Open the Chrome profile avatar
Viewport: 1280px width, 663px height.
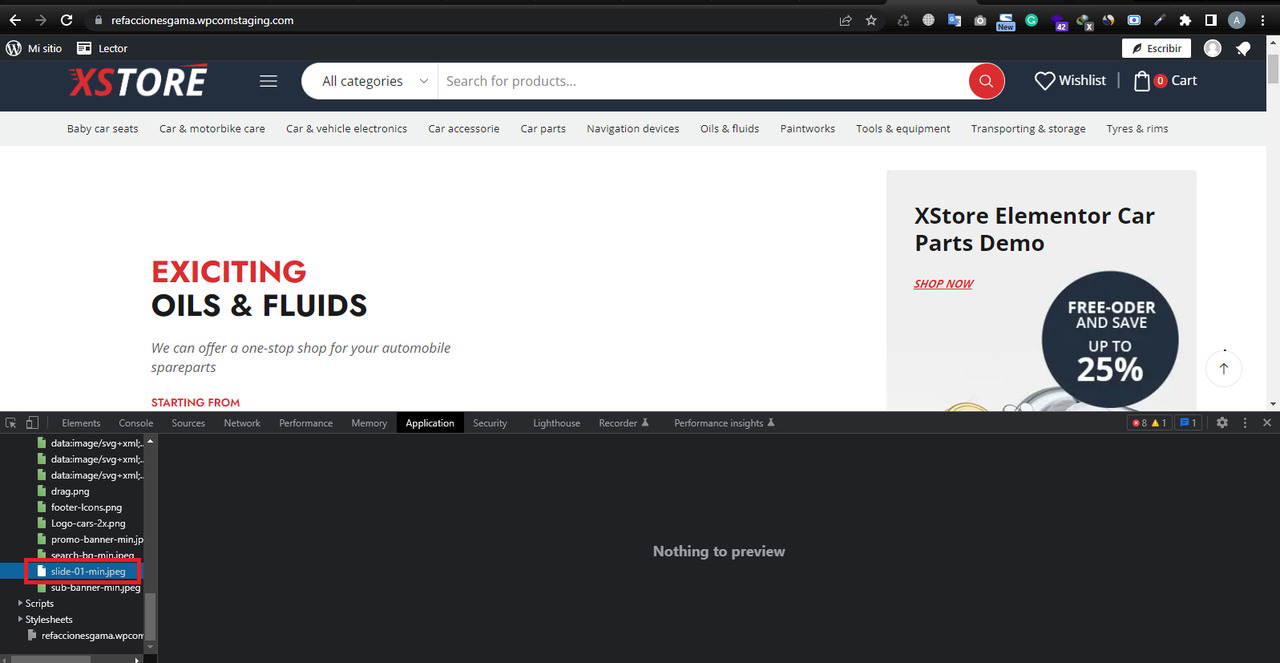click(1237, 20)
